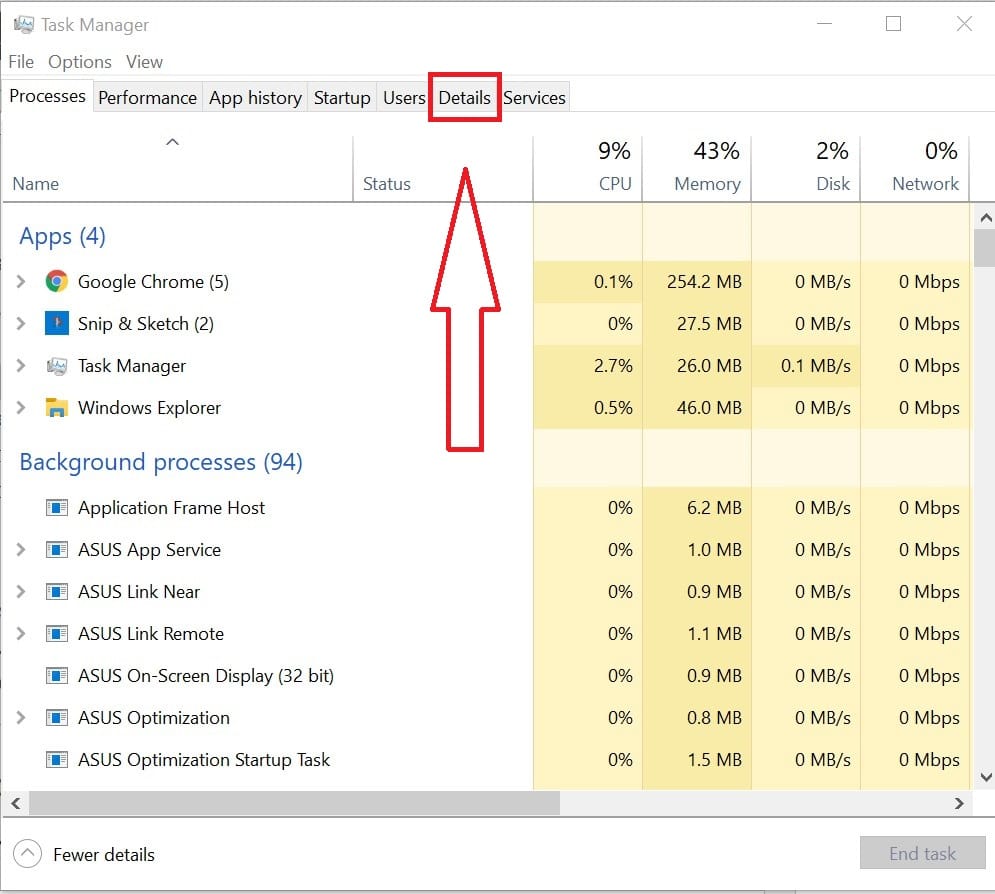Sort processes by Memory column
The height and width of the screenshot is (894, 995).
(697, 169)
